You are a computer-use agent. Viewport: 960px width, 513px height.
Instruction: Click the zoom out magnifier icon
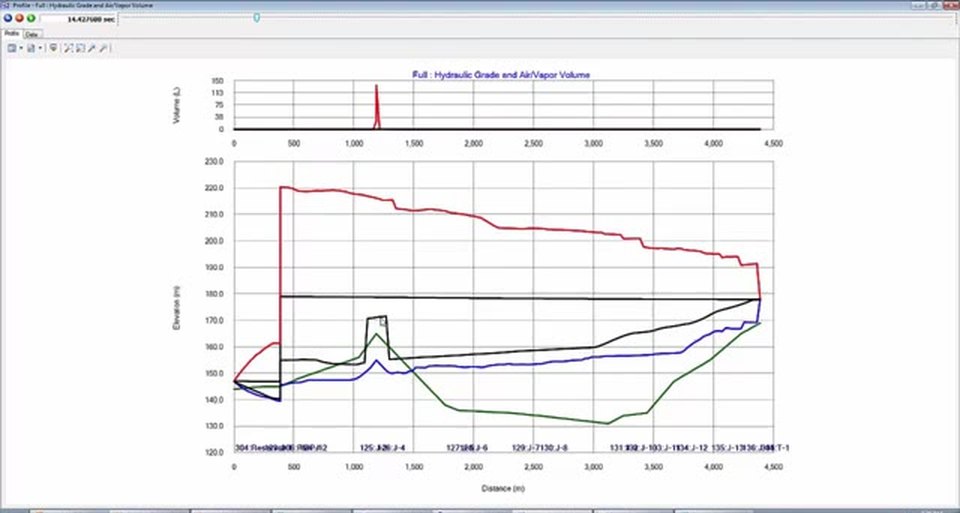[x=103, y=48]
